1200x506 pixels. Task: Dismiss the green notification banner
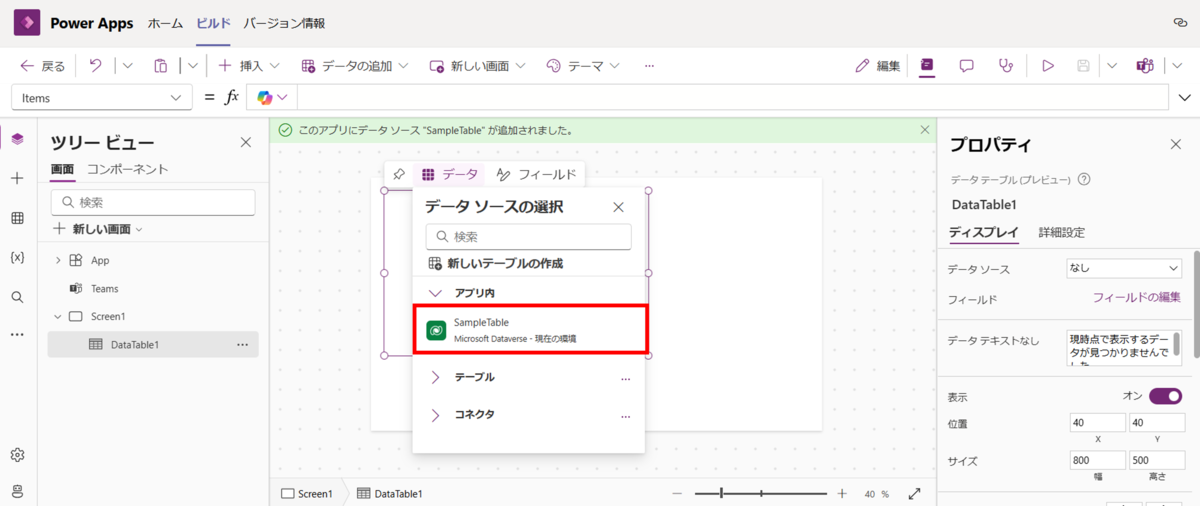tap(925, 130)
